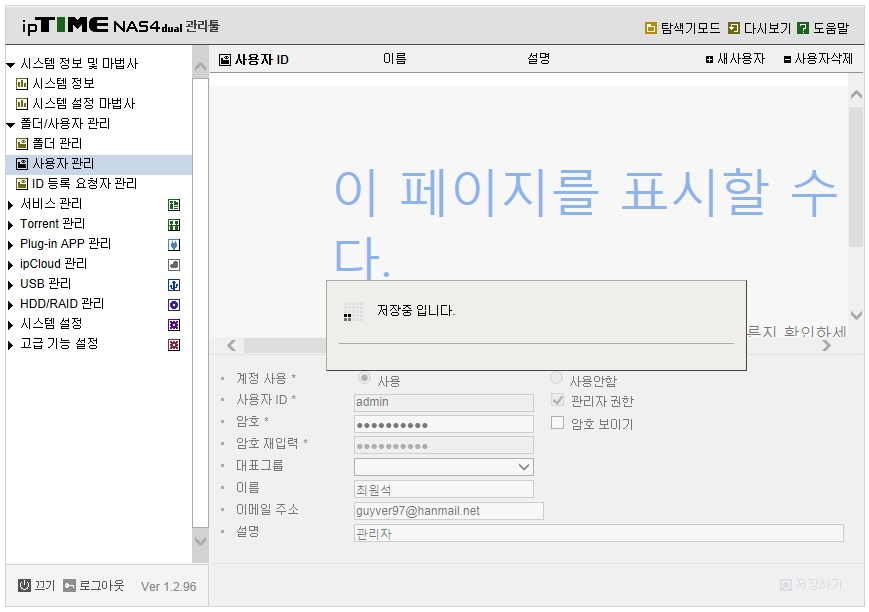Enable the 암호 보이기 checkbox
Image resolution: width=869 pixels, height=612 pixels.
point(558,423)
